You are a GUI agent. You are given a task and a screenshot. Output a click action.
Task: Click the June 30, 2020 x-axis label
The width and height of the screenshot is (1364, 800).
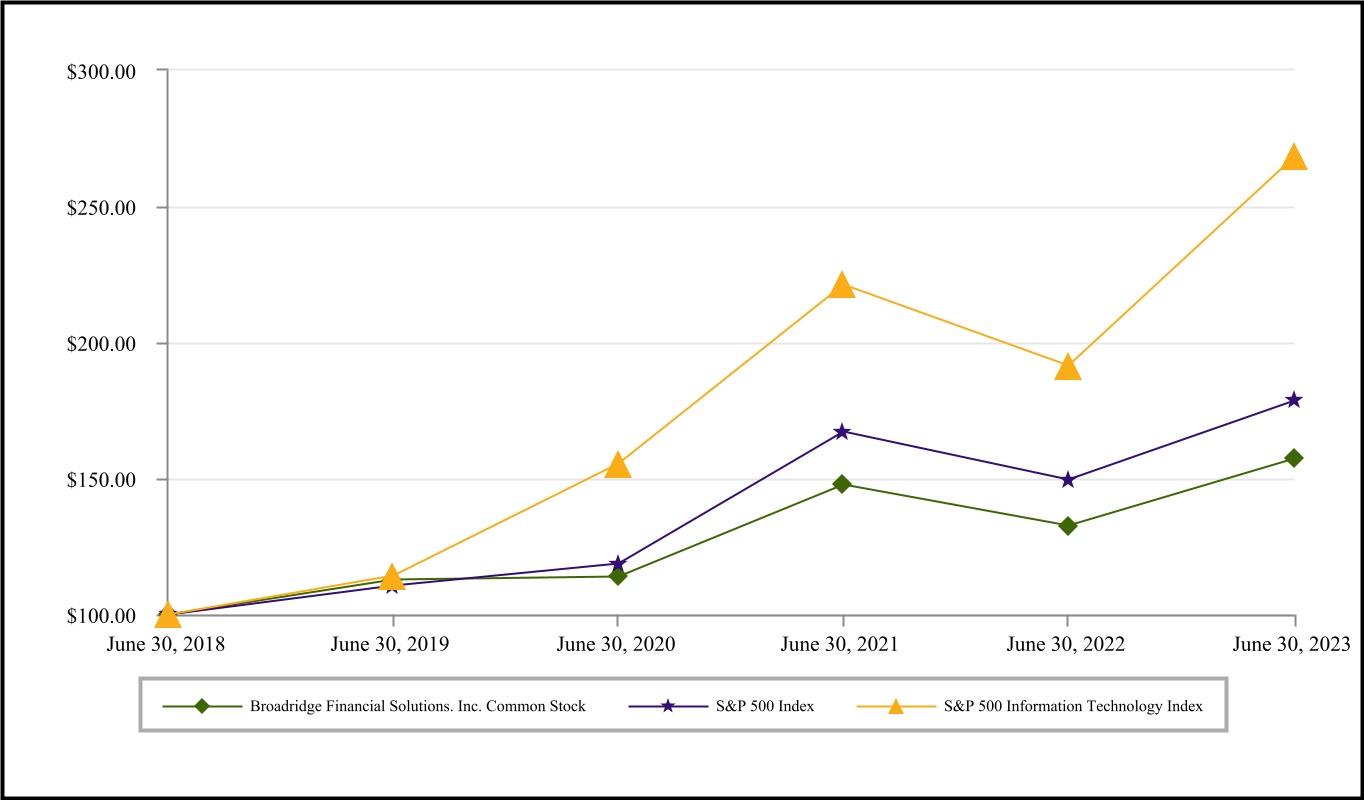(x=616, y=644)
